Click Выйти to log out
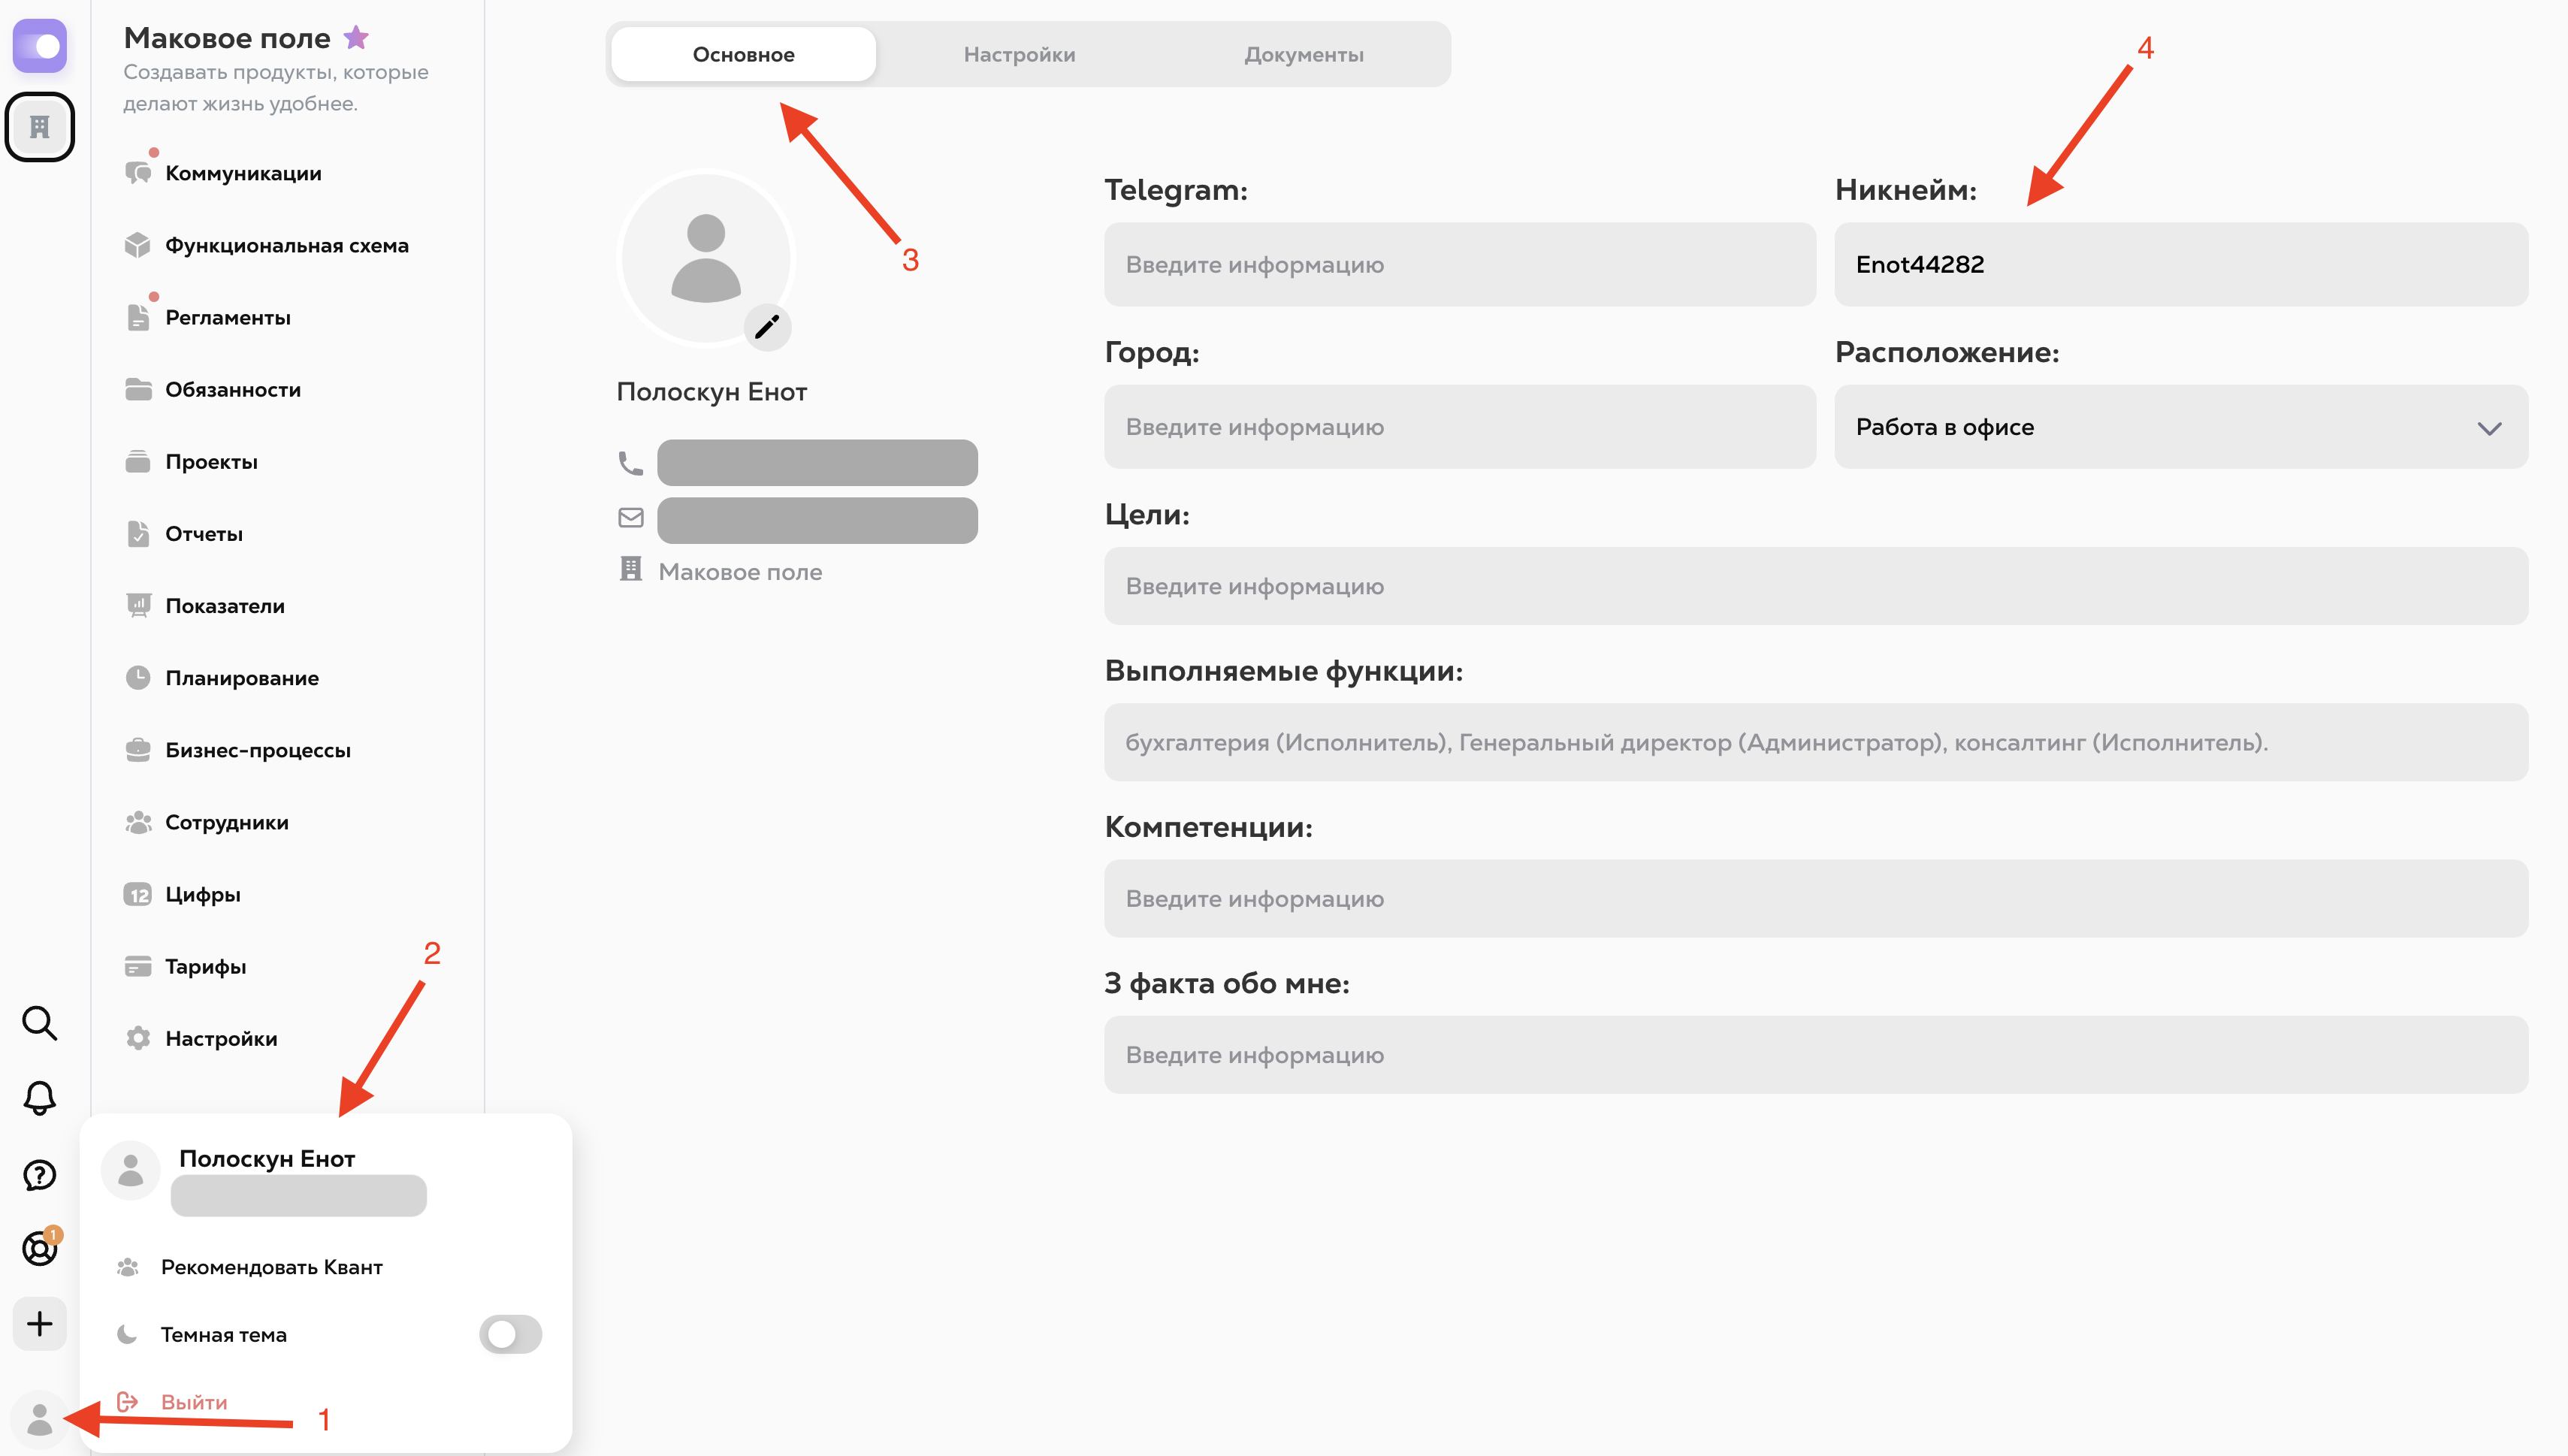 194,1402
